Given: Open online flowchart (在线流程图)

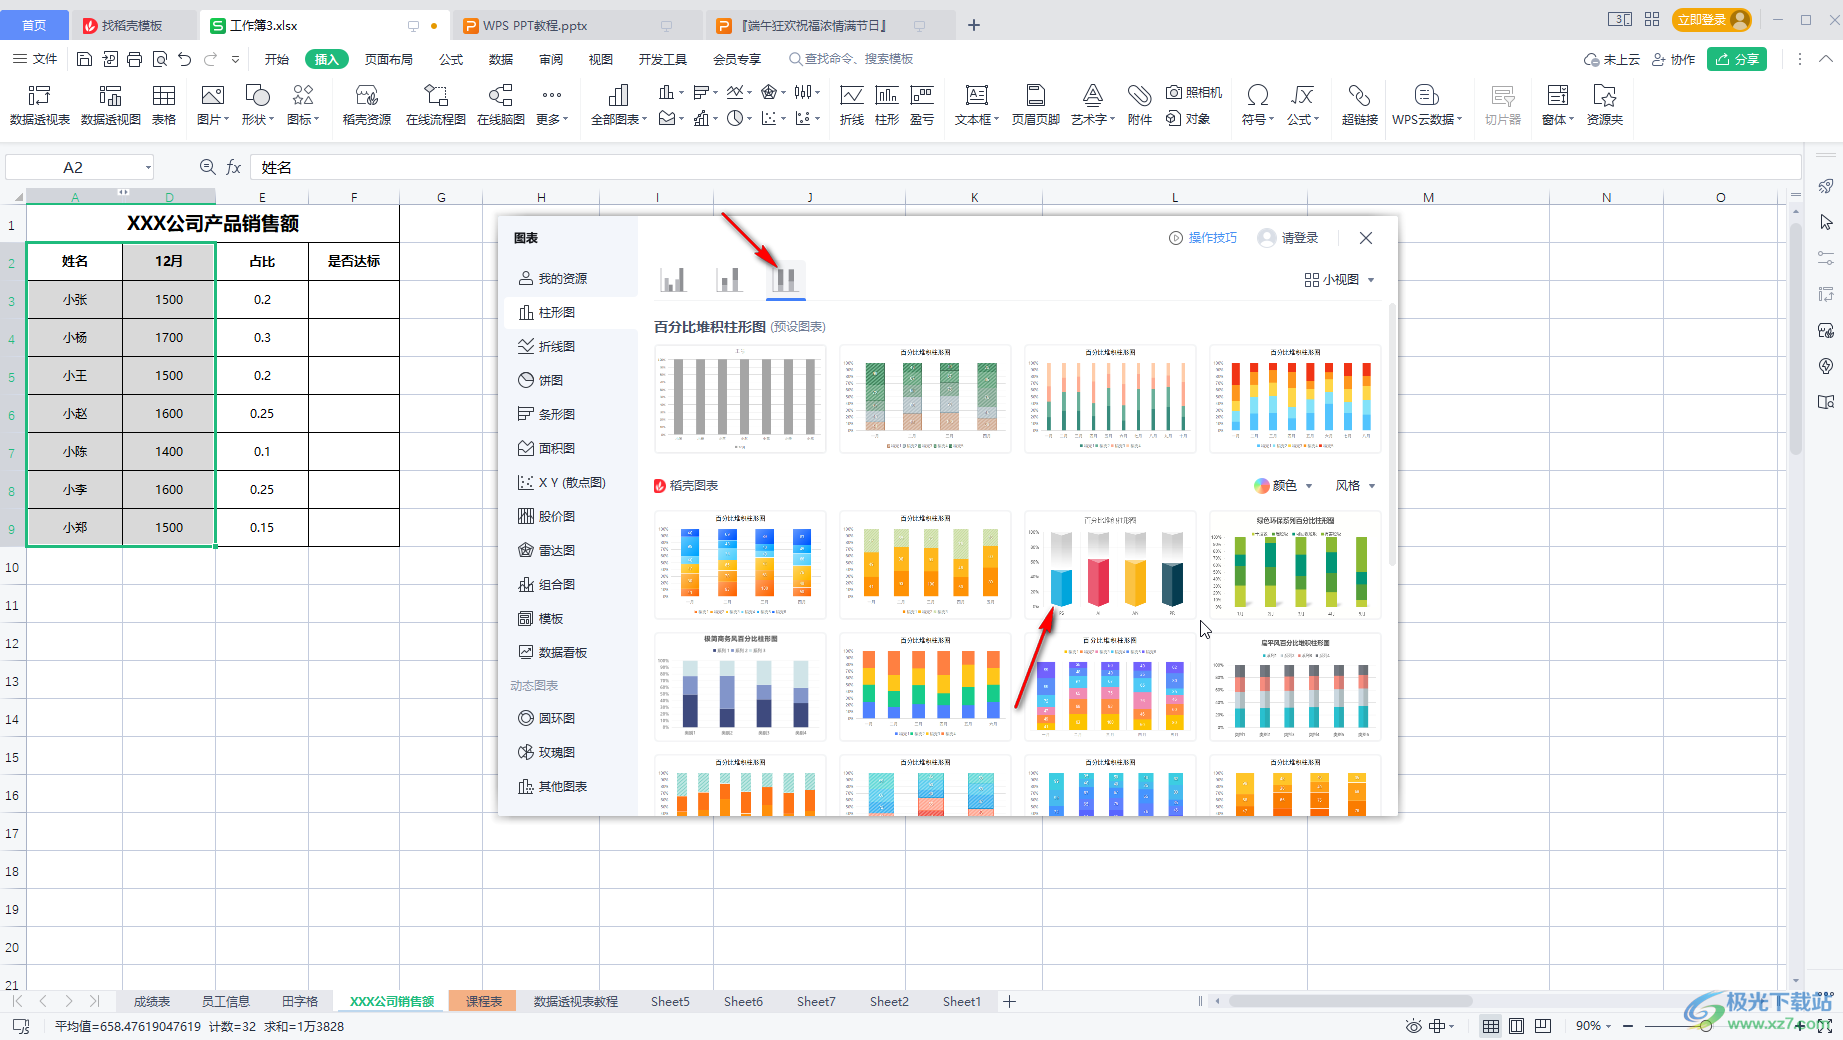Looking at the screenshot, I should click(436, 104).
